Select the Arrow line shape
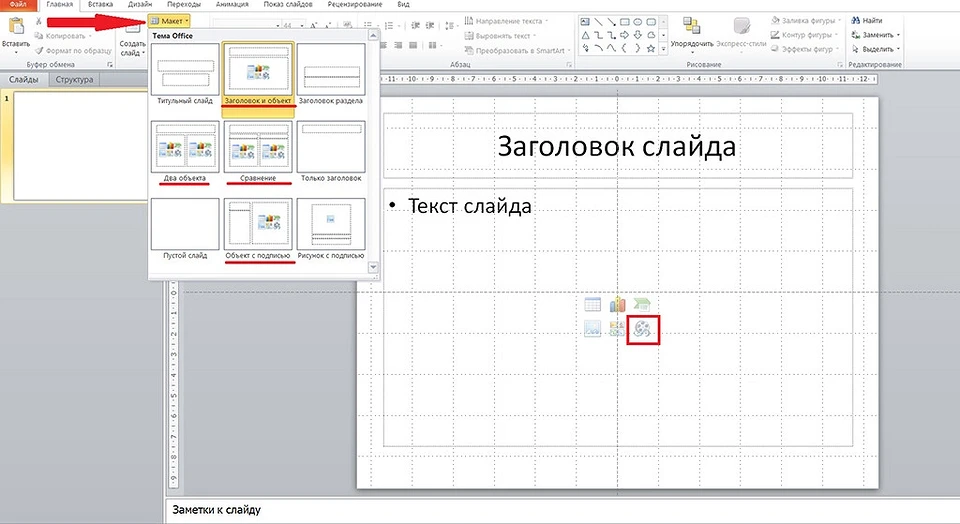 click(611, 22)
